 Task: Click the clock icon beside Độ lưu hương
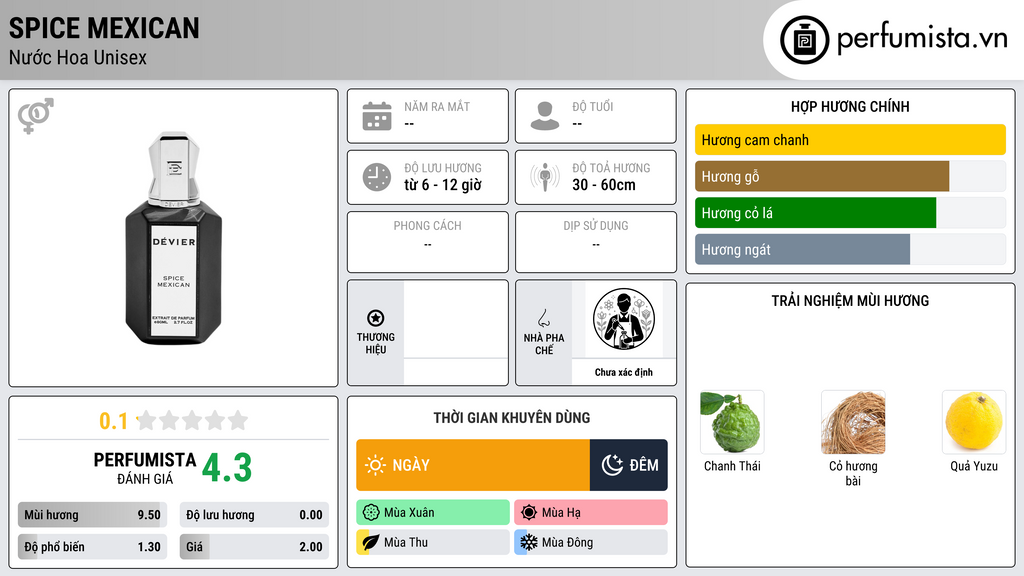click(x=377, y=177)
